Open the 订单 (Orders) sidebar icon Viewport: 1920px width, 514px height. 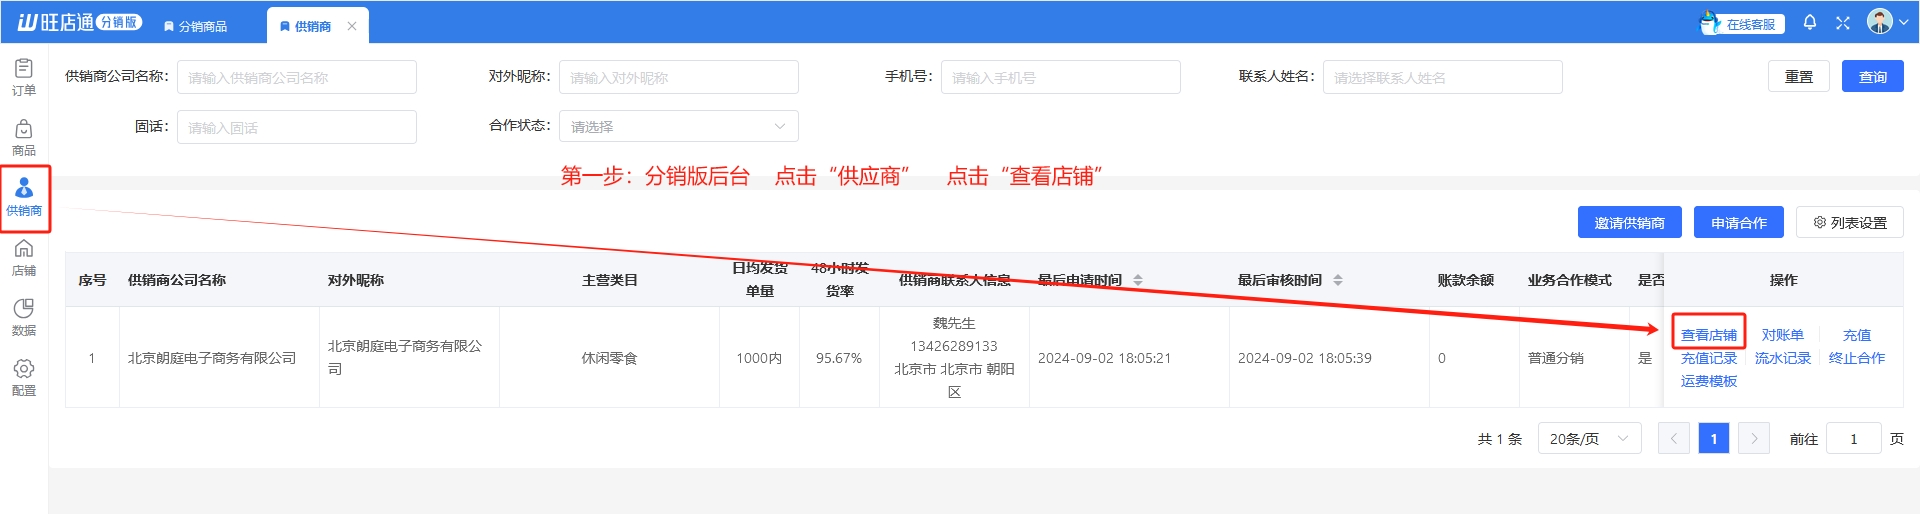pos(24,76)
